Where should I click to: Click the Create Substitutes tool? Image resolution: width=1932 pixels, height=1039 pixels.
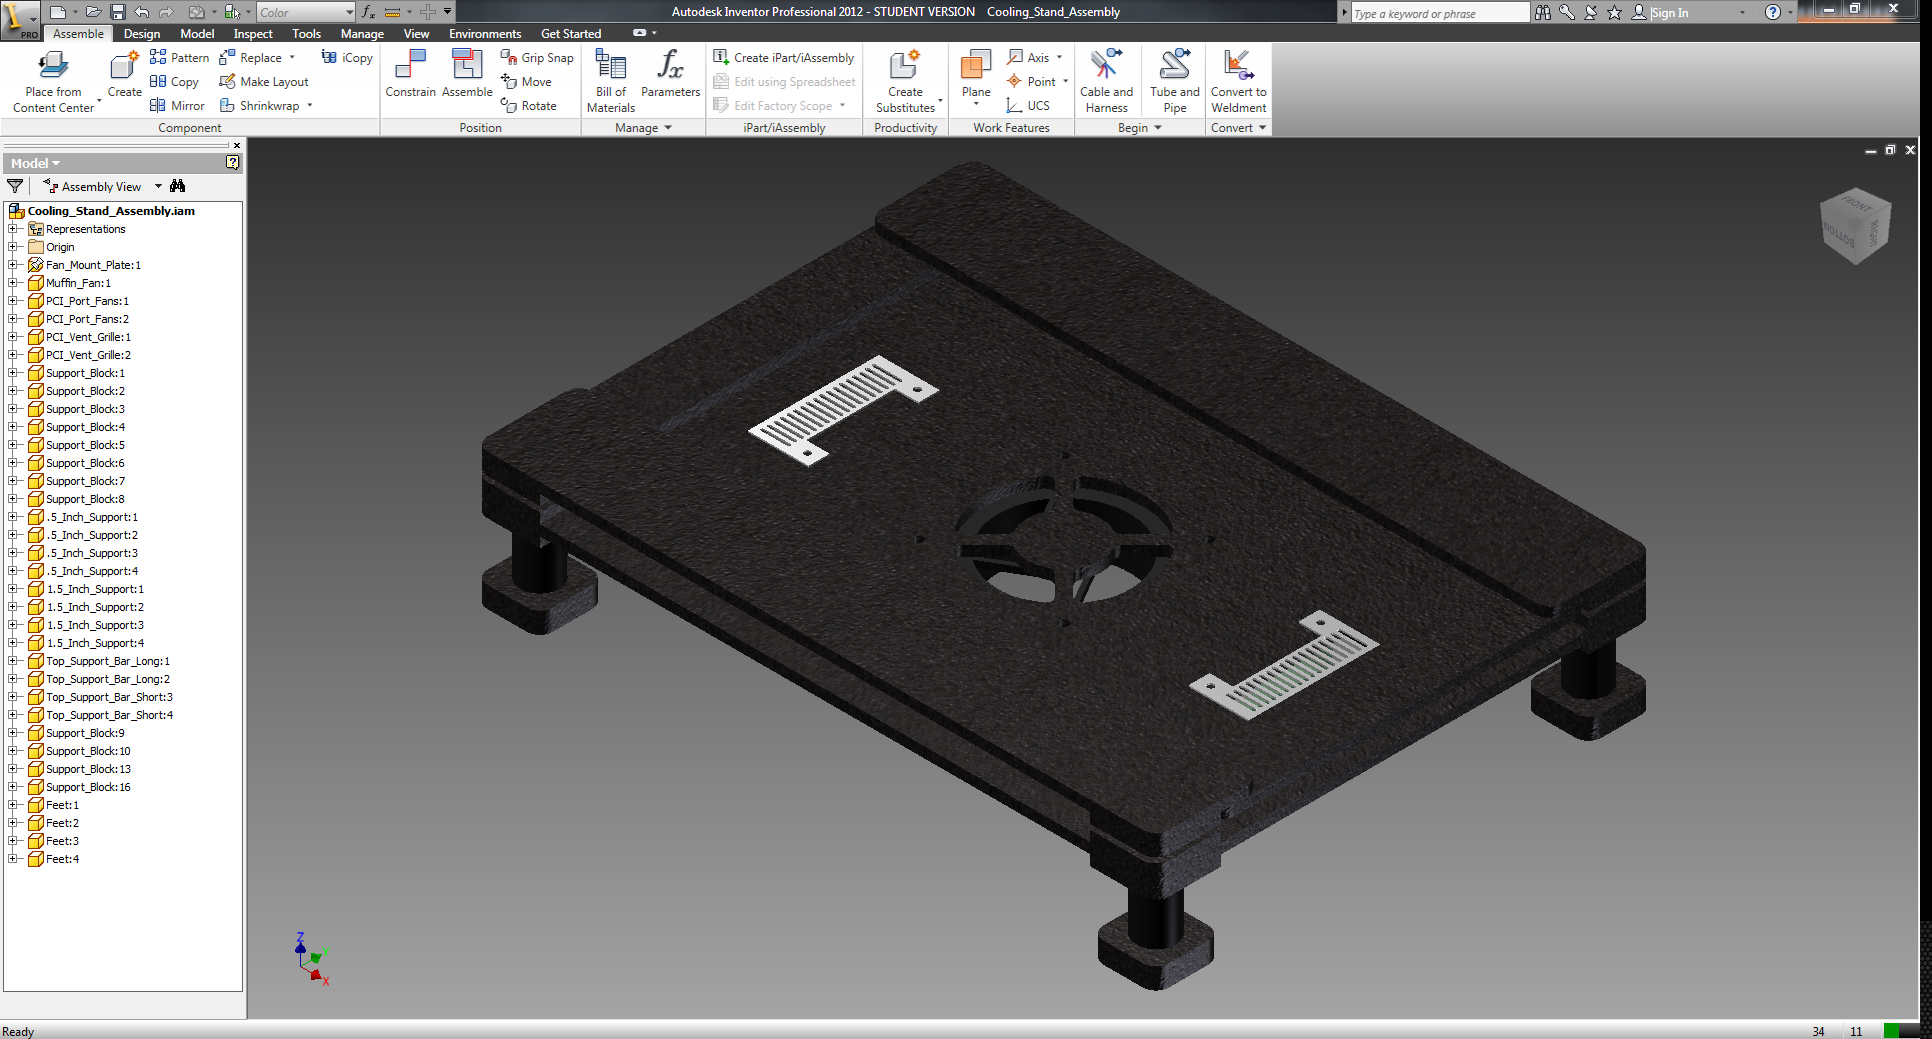pyautogui.click(x=905, y=80)
